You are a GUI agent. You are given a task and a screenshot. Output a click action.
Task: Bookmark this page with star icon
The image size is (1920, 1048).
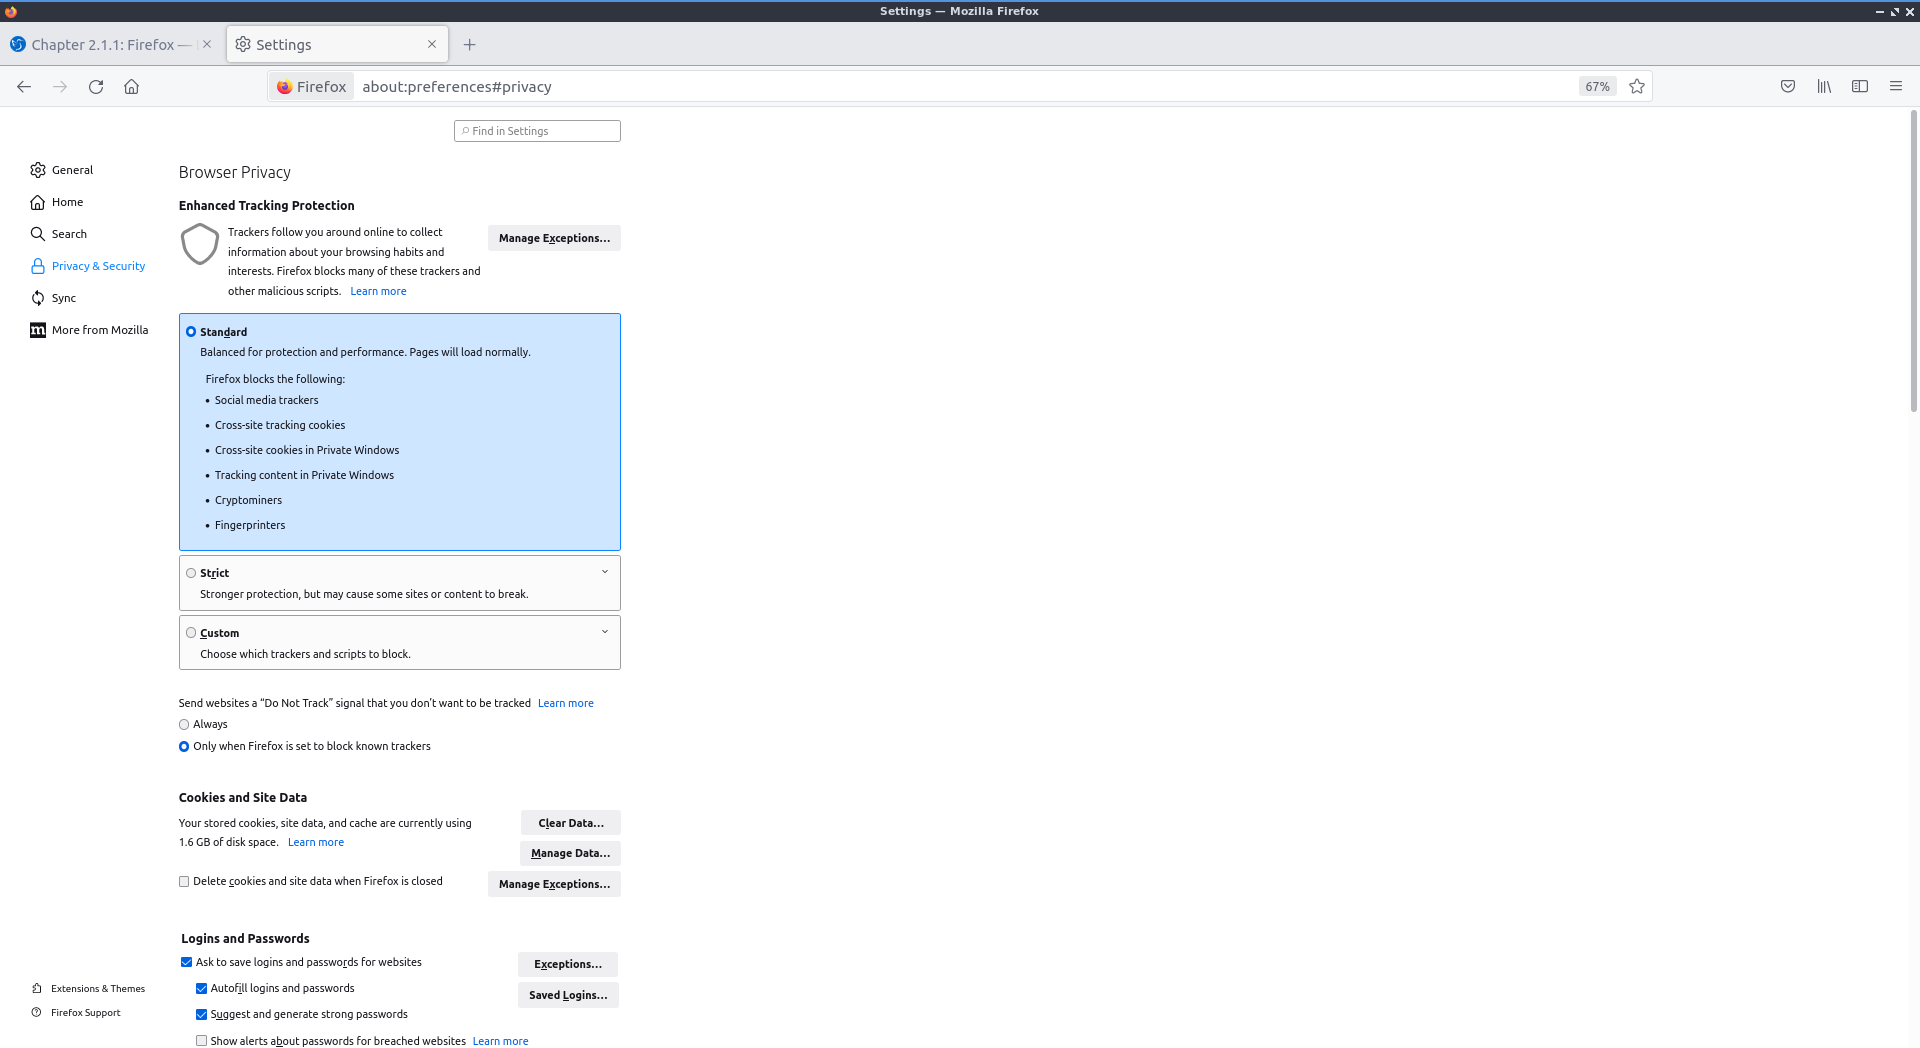click(x=1637, y=87)
